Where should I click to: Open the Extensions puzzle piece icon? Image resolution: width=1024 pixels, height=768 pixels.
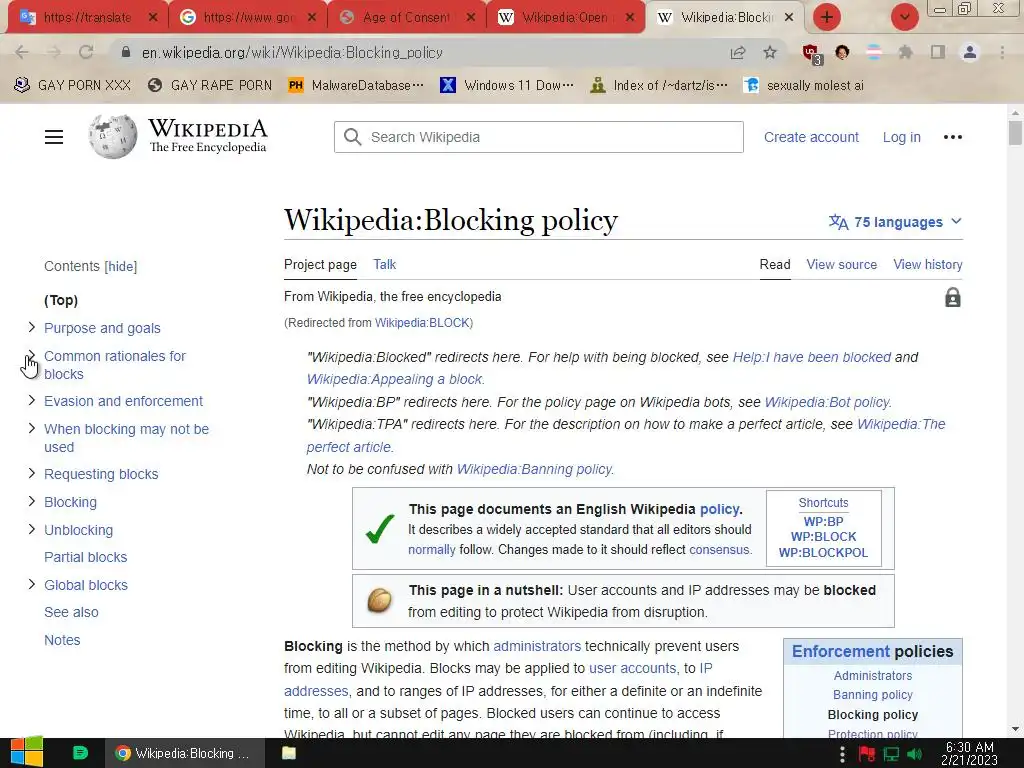[x=905, y=52]
